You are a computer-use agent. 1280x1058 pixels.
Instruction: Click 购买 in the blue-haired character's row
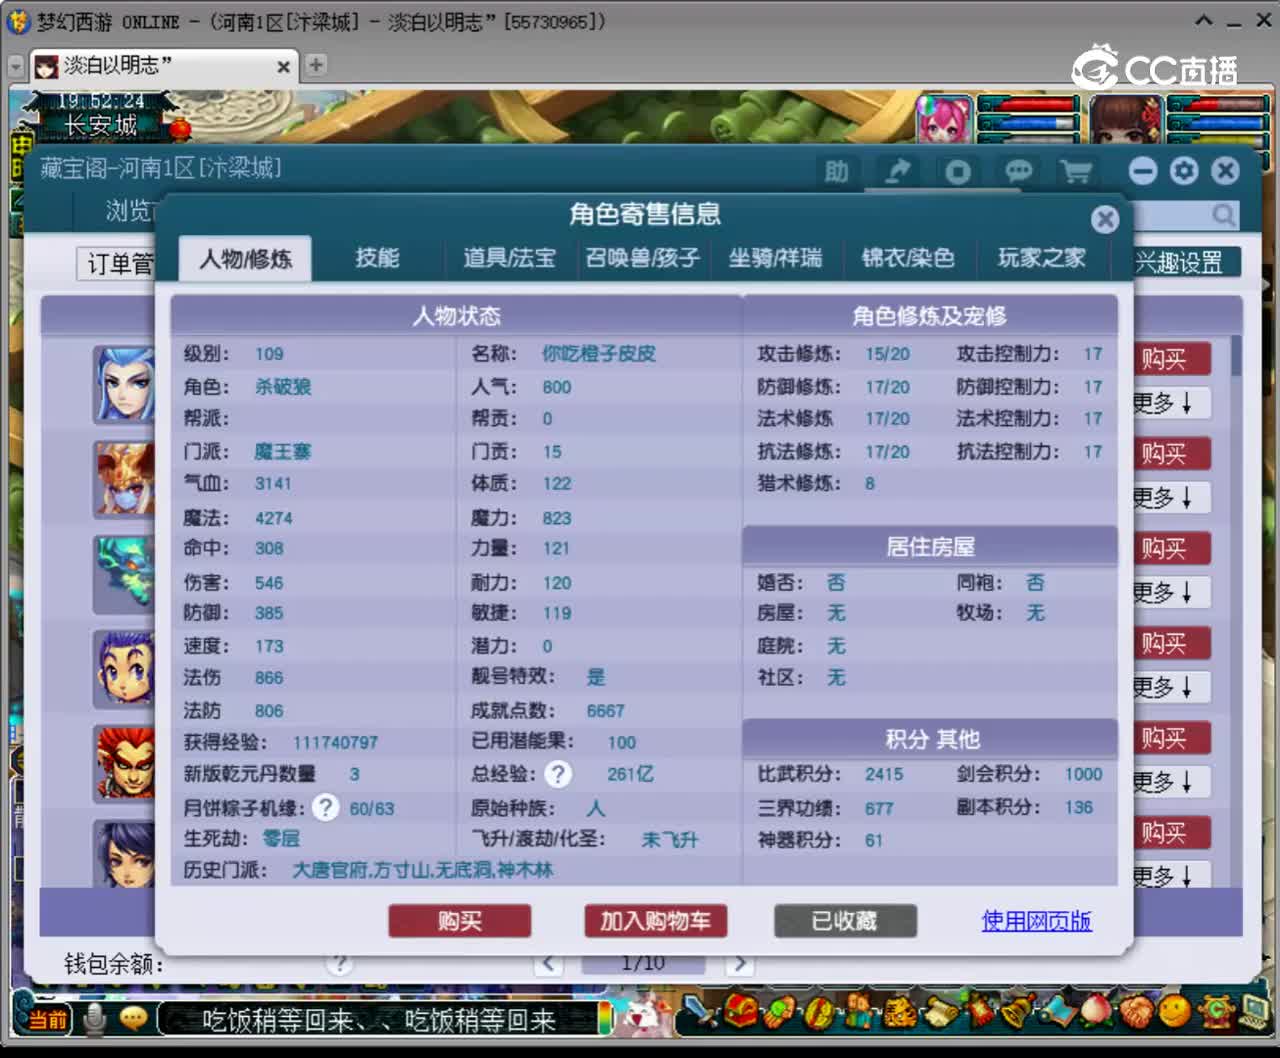(x=1171, y=359)
